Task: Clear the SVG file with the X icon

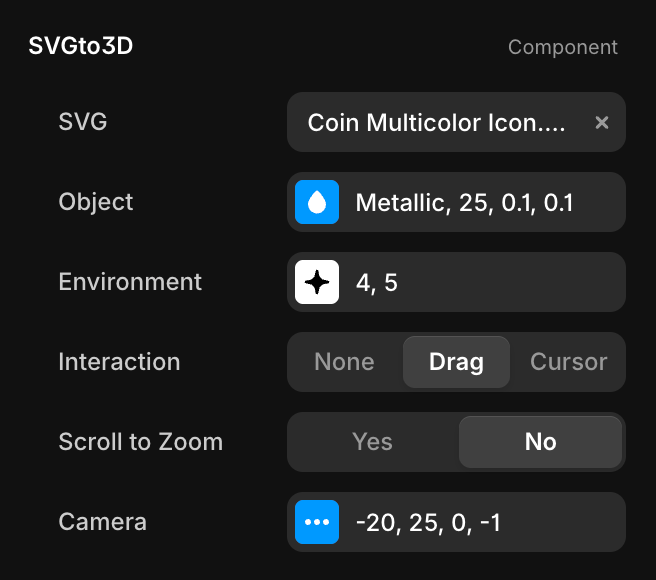Action: (602, 122)
